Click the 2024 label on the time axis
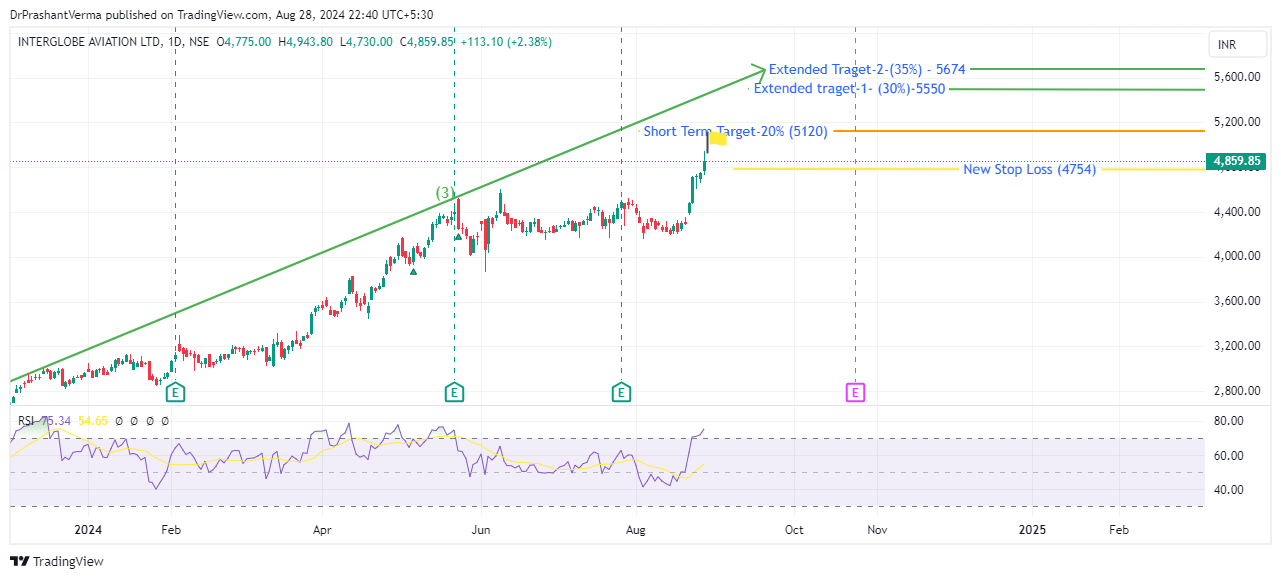Viewport: 1281px width, 579px height. (88, 528)
